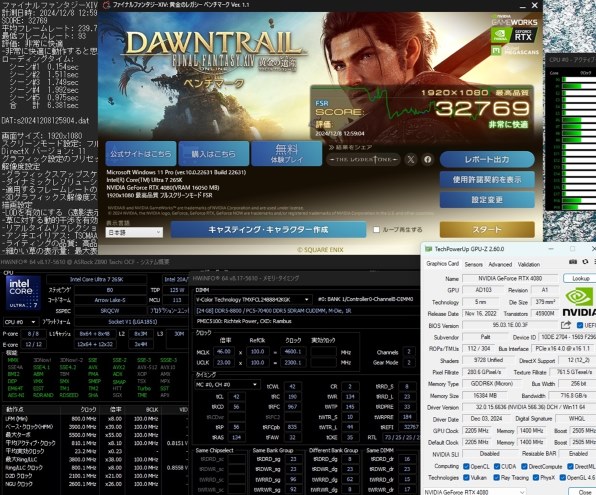The height and width of the screenshot is (495, 596).
Task: Toggle the CUDA checkbox
Action: [x=497, y=466]
